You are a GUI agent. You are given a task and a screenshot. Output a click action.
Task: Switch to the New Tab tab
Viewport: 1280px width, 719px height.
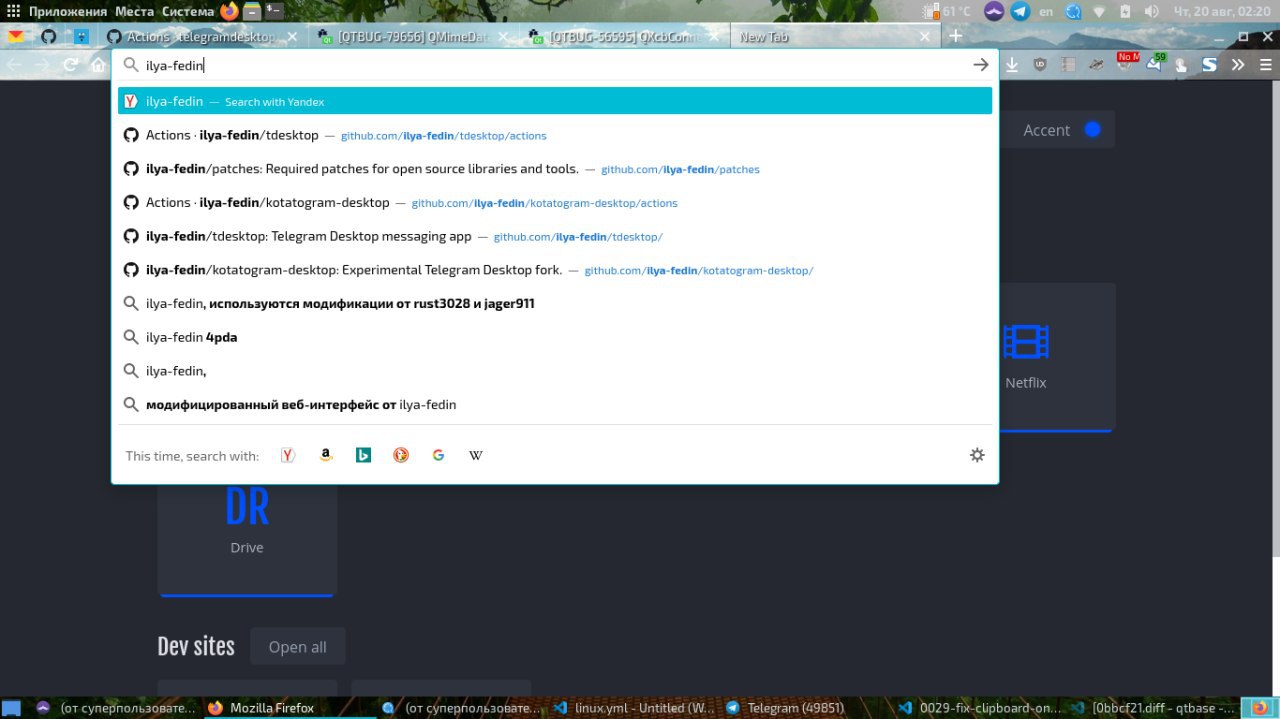[x=835, y=36]
